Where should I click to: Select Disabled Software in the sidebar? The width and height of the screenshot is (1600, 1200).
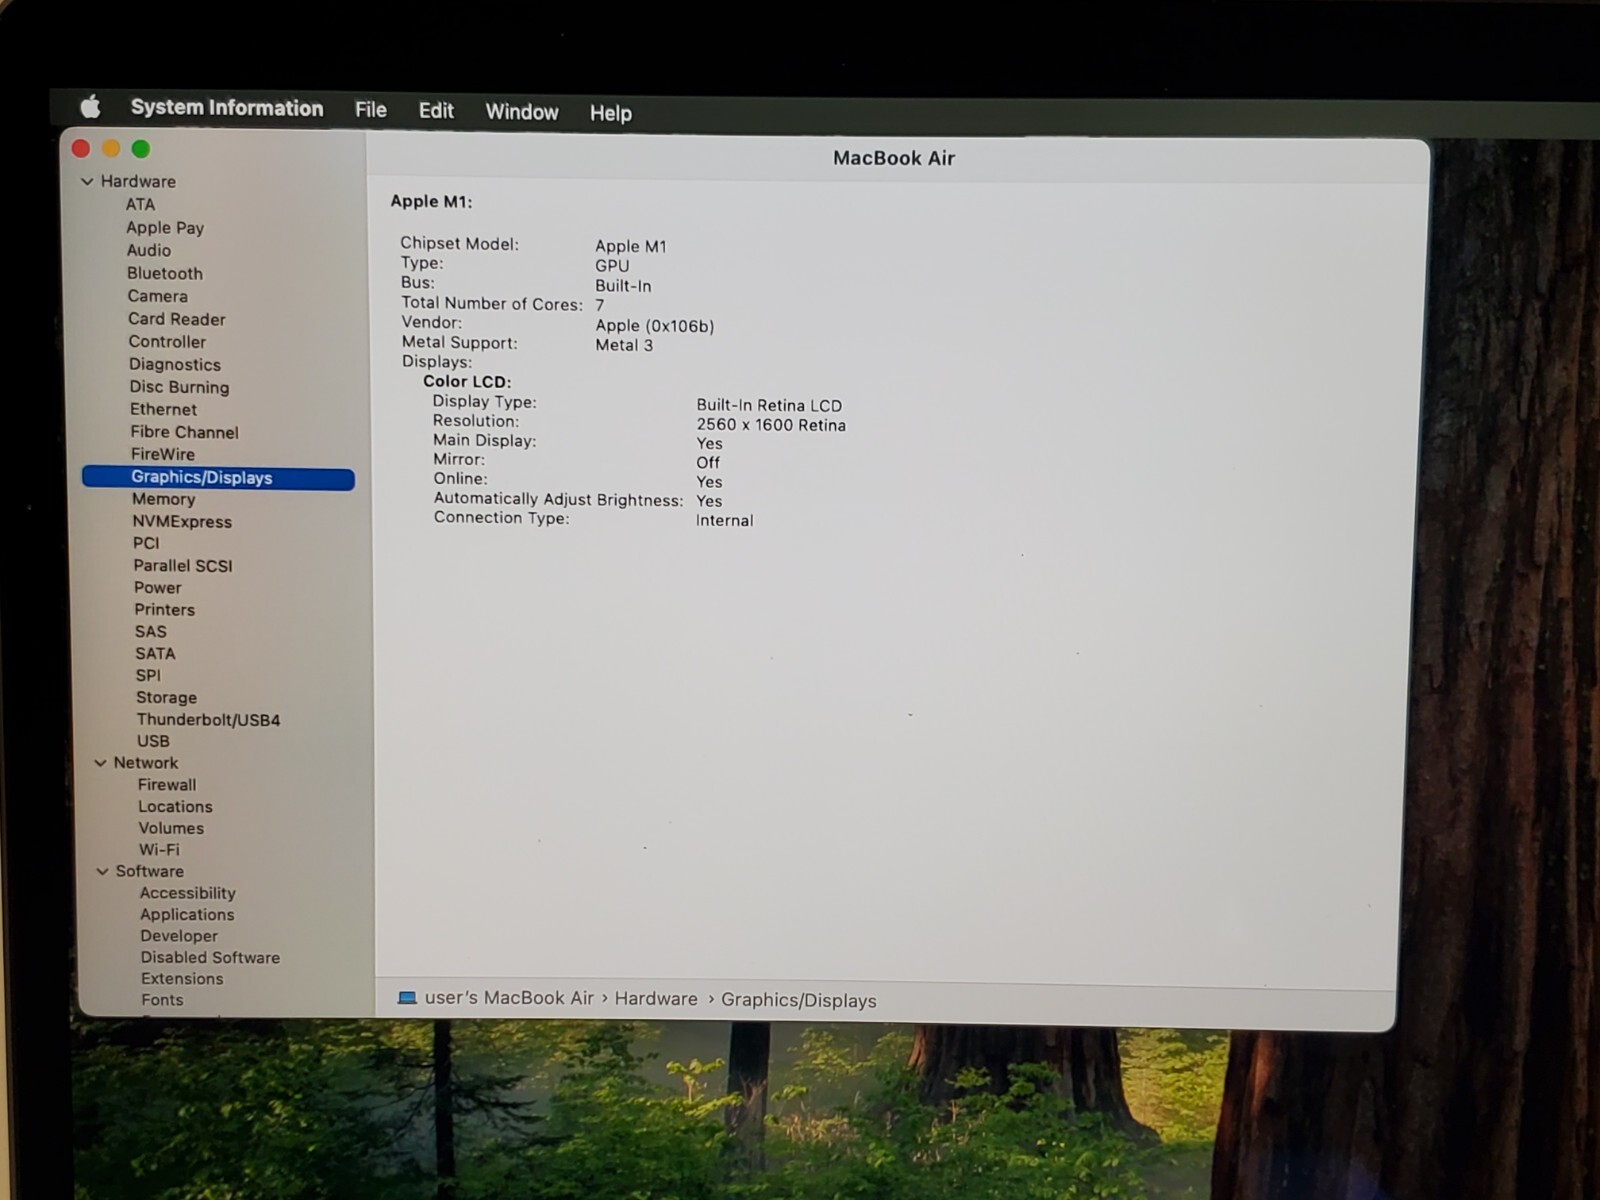[x=210, y=958]
